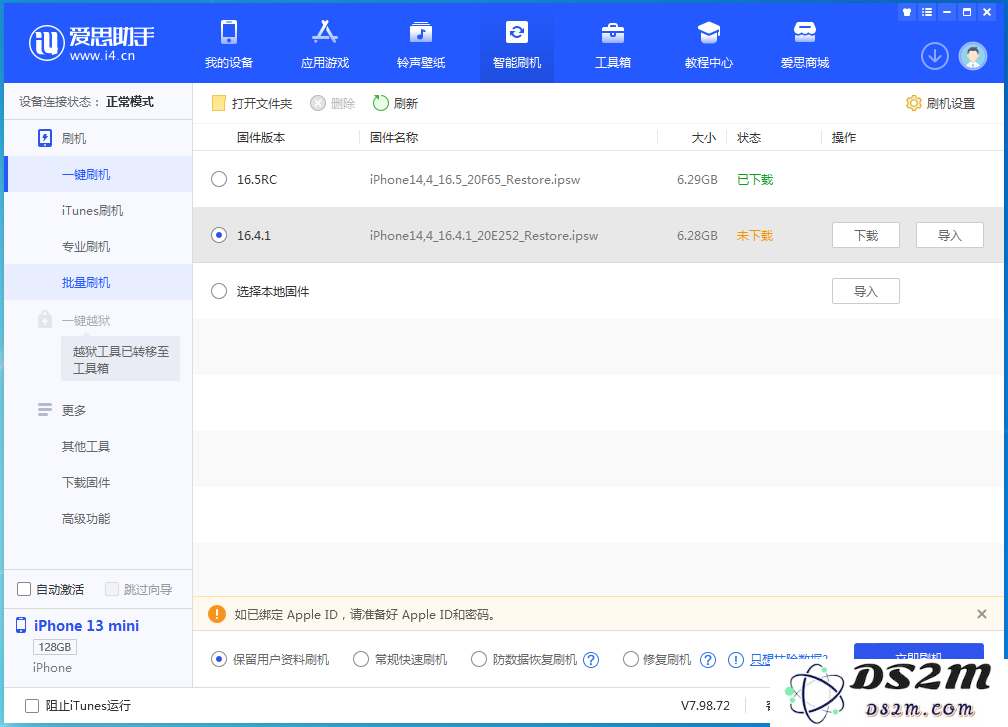Dismiss the Apple ID warning banner
The image size is (1008, 727).
[982, 614]
